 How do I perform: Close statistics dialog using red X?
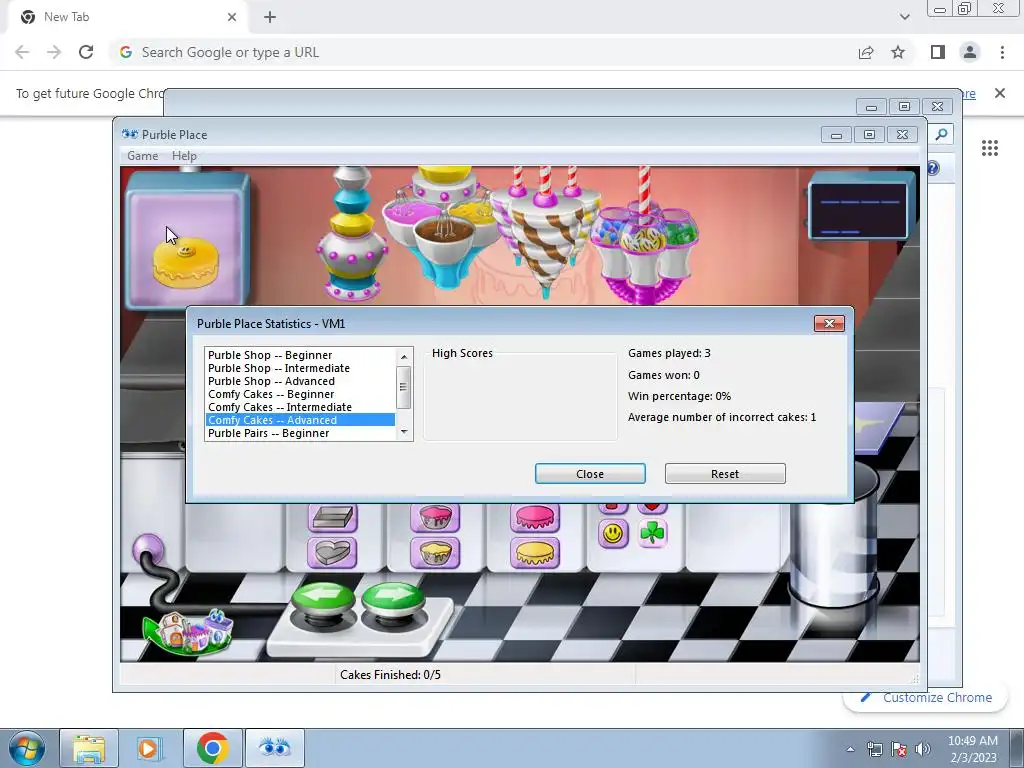[829, 323]
